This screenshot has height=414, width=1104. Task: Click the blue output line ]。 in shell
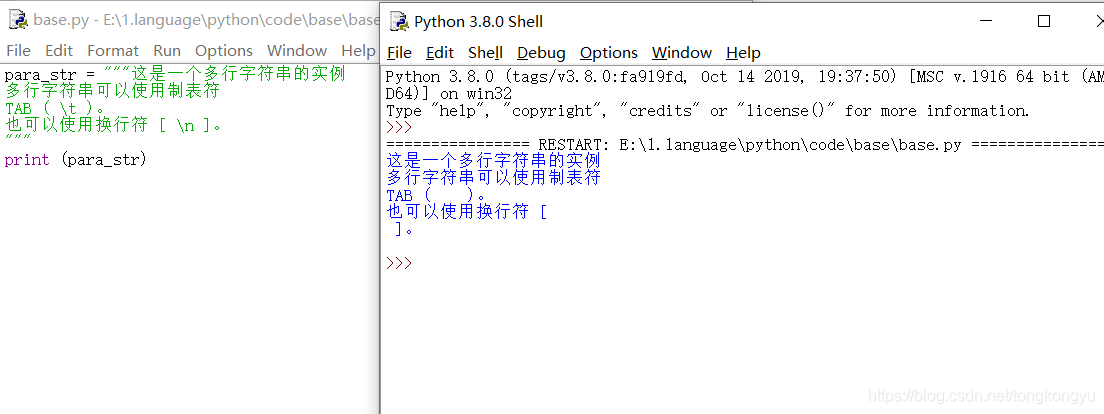404,229
